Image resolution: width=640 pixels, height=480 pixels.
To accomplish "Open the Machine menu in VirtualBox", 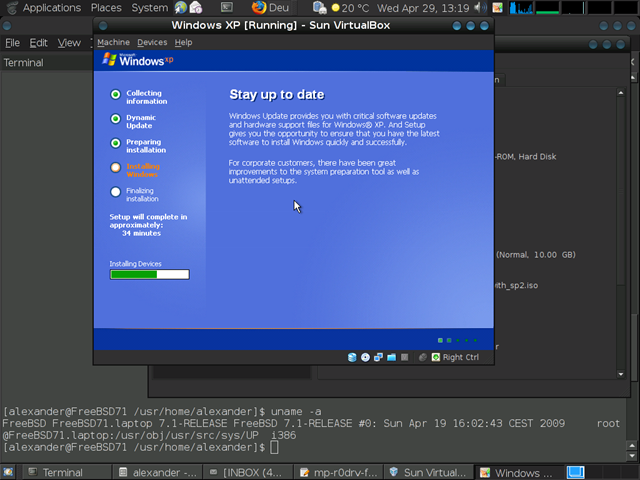I will click(113, 42).
